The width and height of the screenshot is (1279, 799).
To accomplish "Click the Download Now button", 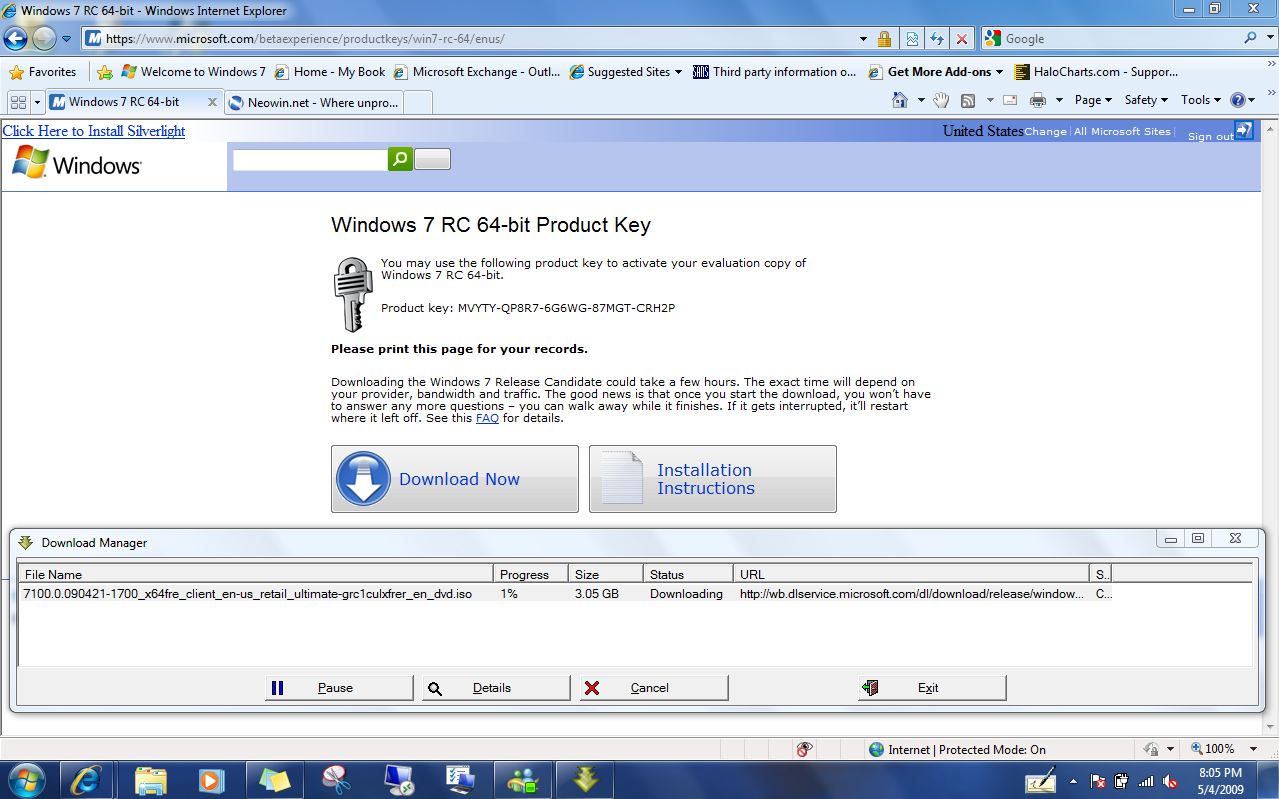I will pyautogui.click(x=455, y=479).
